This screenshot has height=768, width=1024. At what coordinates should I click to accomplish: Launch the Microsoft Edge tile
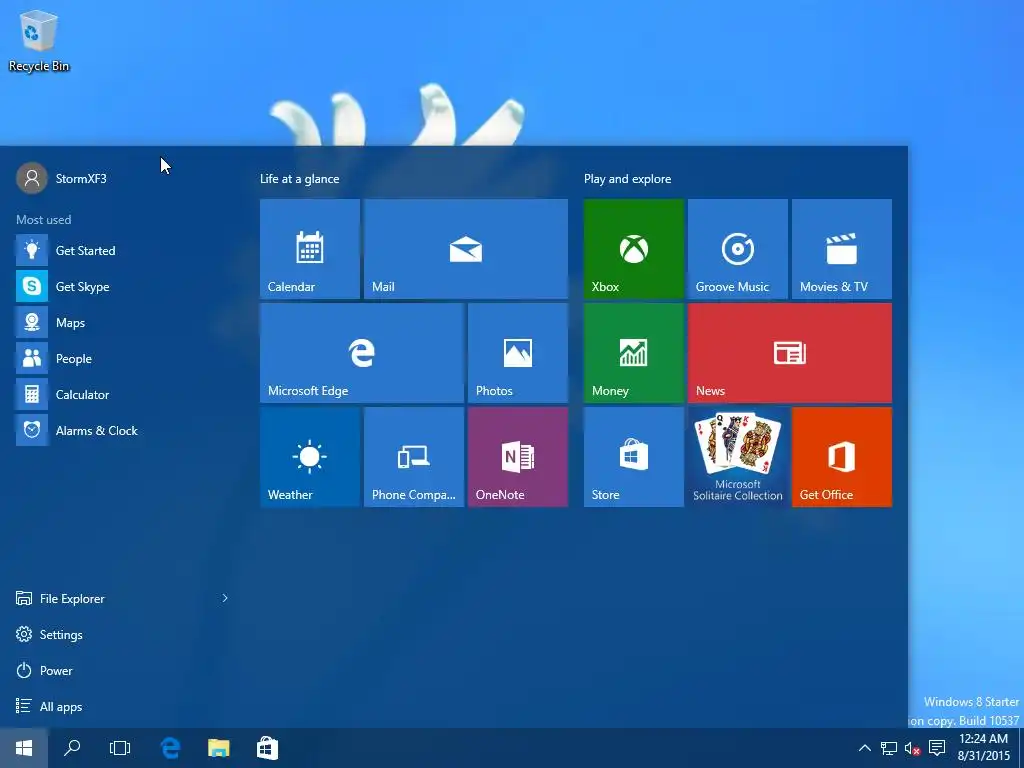coord(362,353)
